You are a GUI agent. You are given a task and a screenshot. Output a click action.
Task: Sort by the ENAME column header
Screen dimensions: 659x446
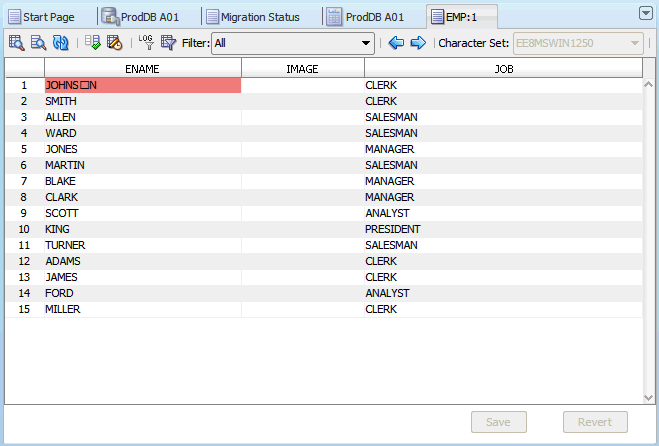(143, 68)
